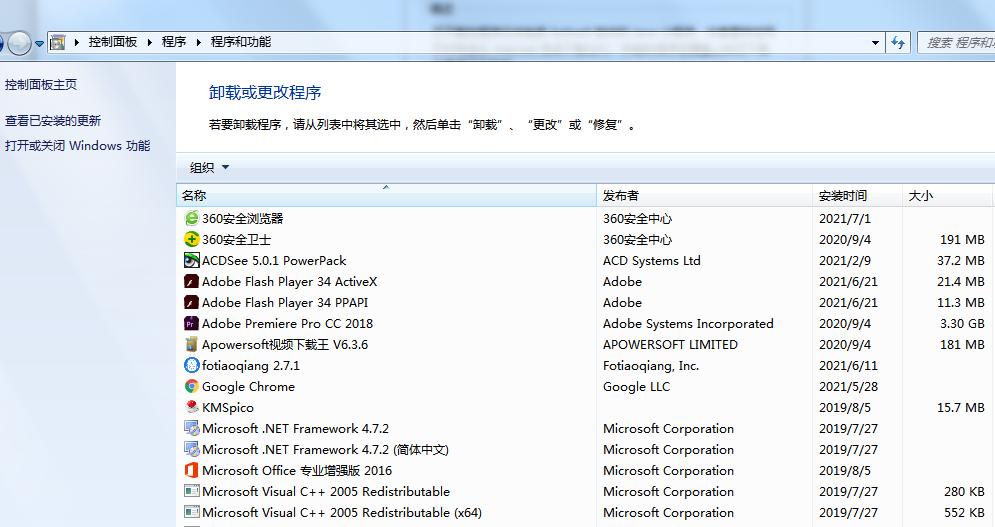995x527 pixels.
Task: Expand the arrow after 控制面板 breadcrumb
Action: [x=150, y=42]
